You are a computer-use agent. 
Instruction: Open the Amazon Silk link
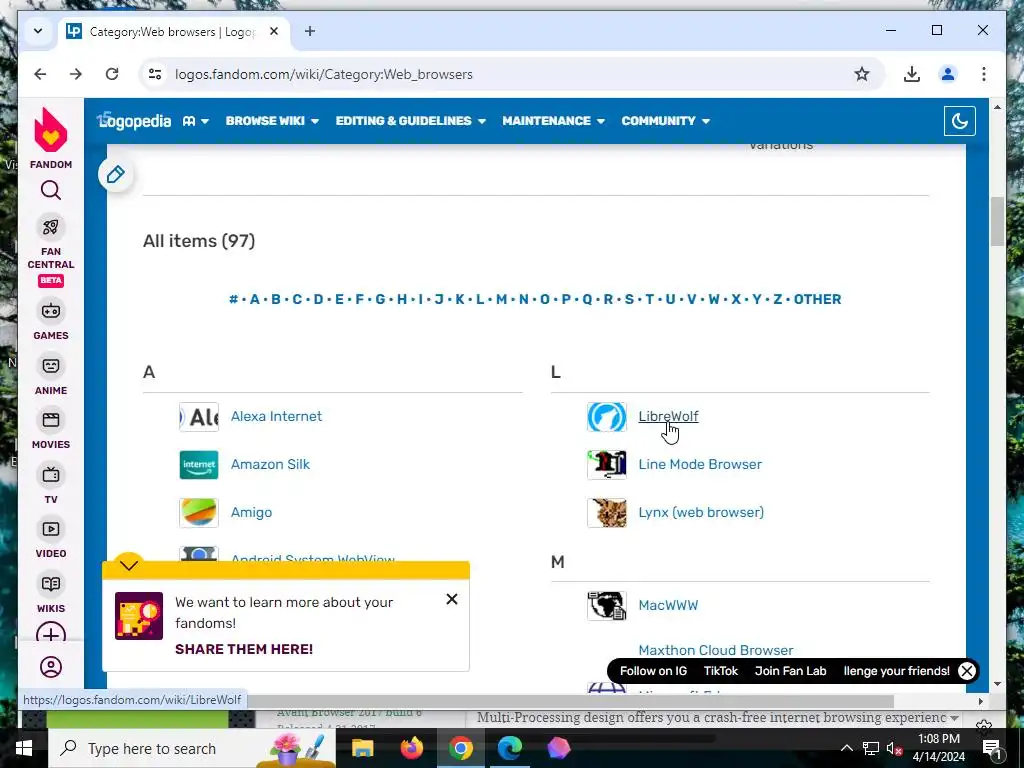point(270,464)
